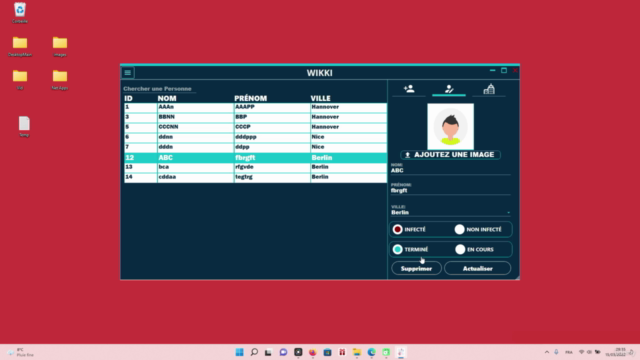Open the Chat app on taskbar
The image size is (640, 360).
click(283, 352)
